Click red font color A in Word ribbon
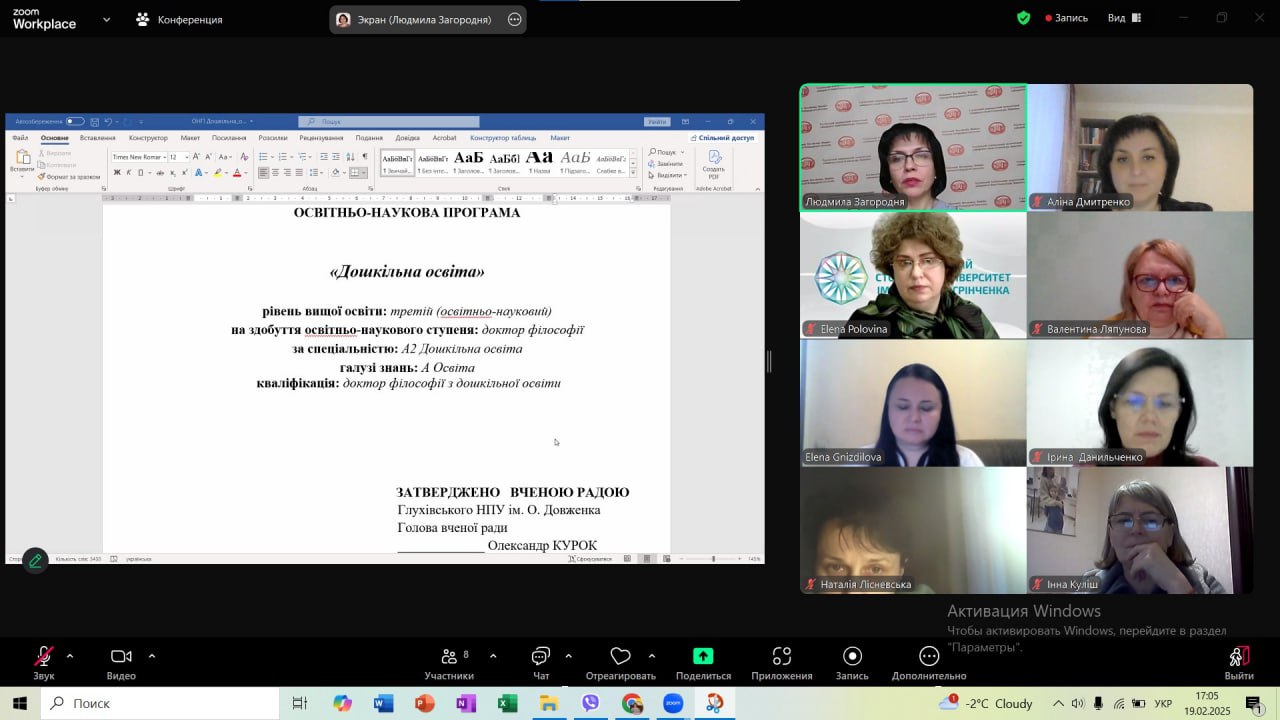The width and height of the screenshot is (1280, 720). click(237, 173)
